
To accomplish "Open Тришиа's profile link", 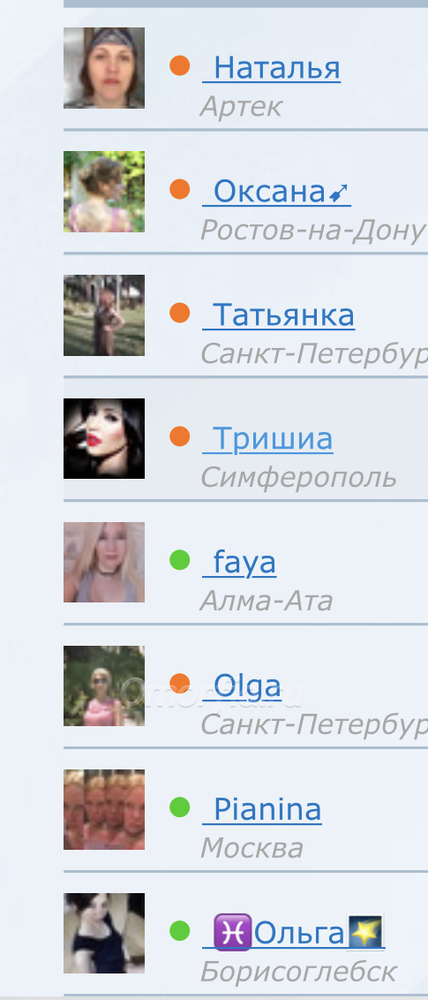I will (267, 439).
